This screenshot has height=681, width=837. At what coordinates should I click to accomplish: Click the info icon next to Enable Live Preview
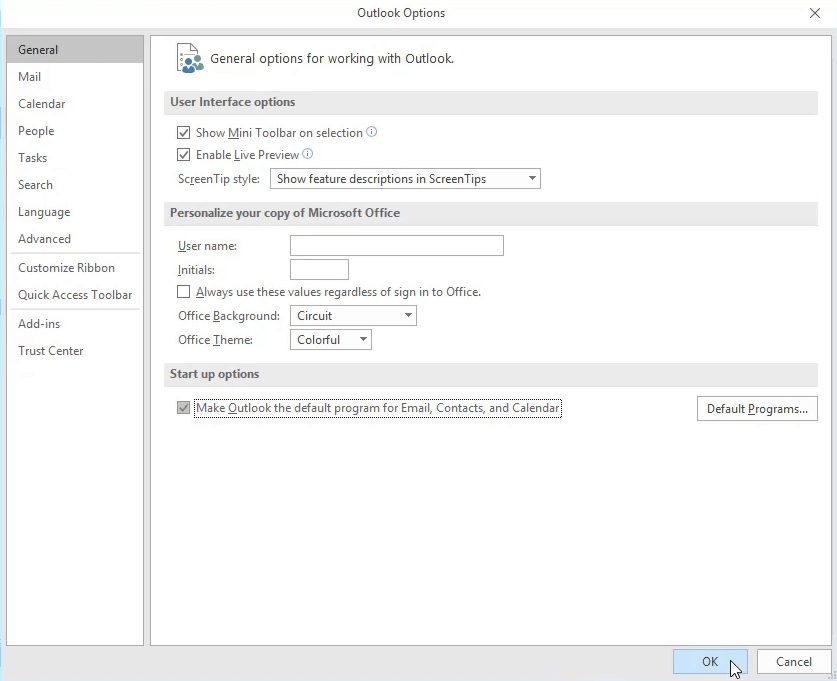tap(307, 154)
